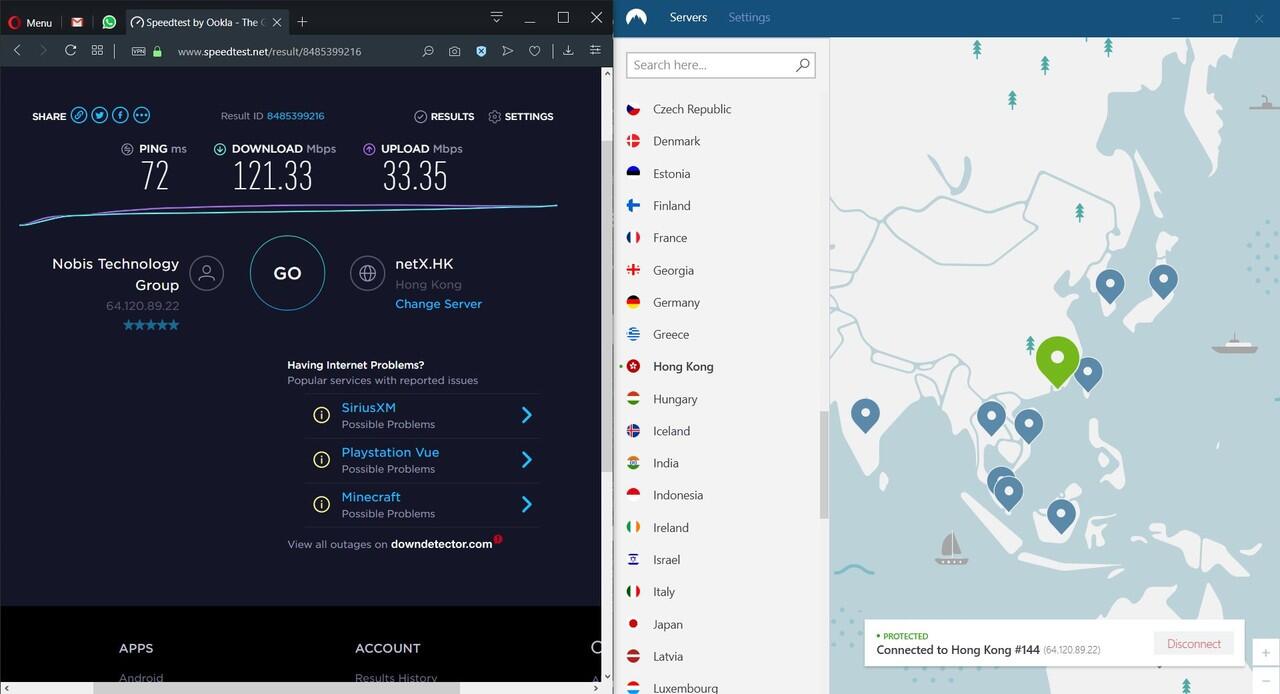The width and height of the screenshot is (1280, 694).
Task: Zoom out the NordVPN map
Action: coord(1265,679)
